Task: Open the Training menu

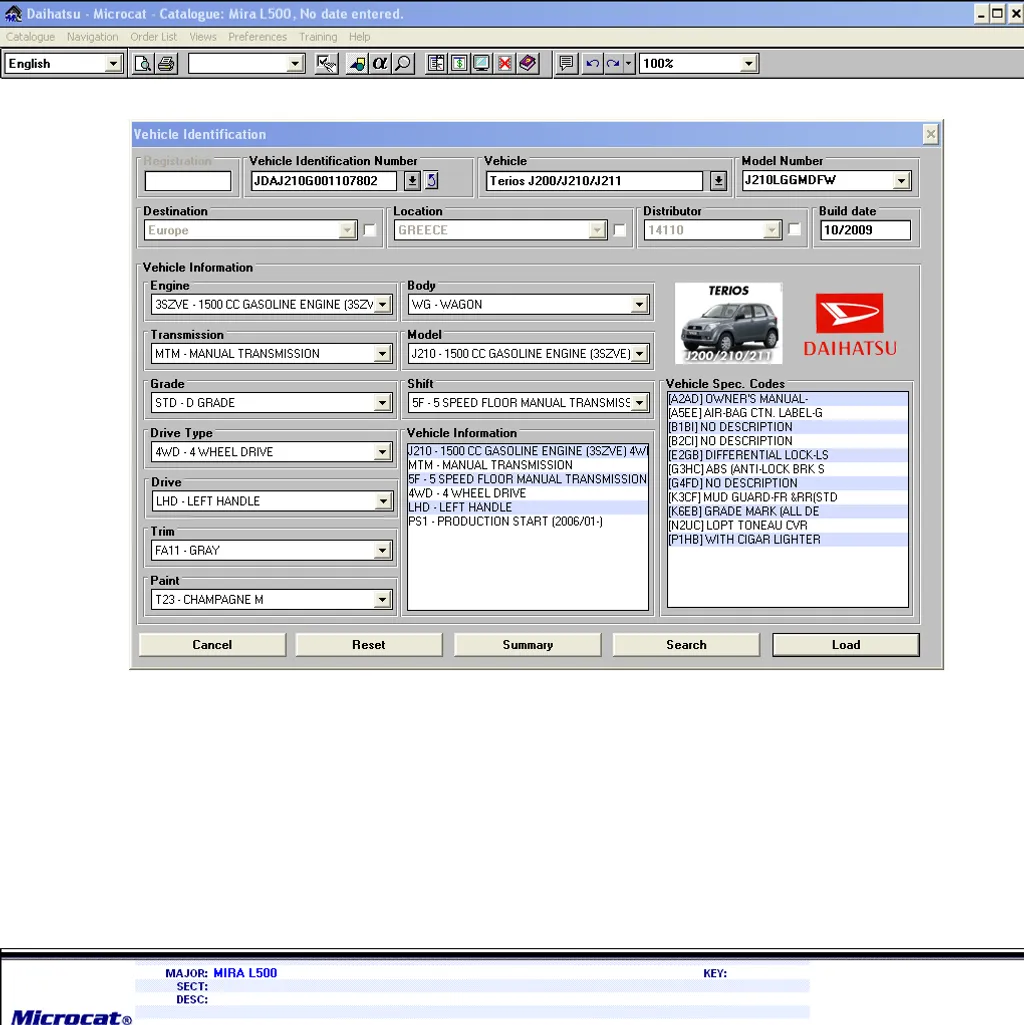Action: click(318, 37)
